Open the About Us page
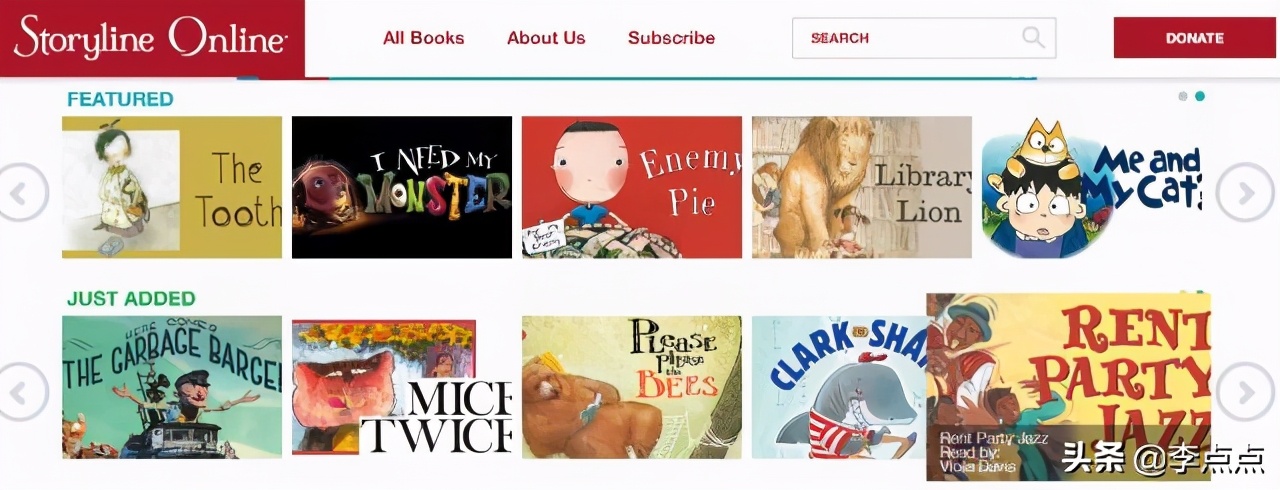 click(546, 38)
